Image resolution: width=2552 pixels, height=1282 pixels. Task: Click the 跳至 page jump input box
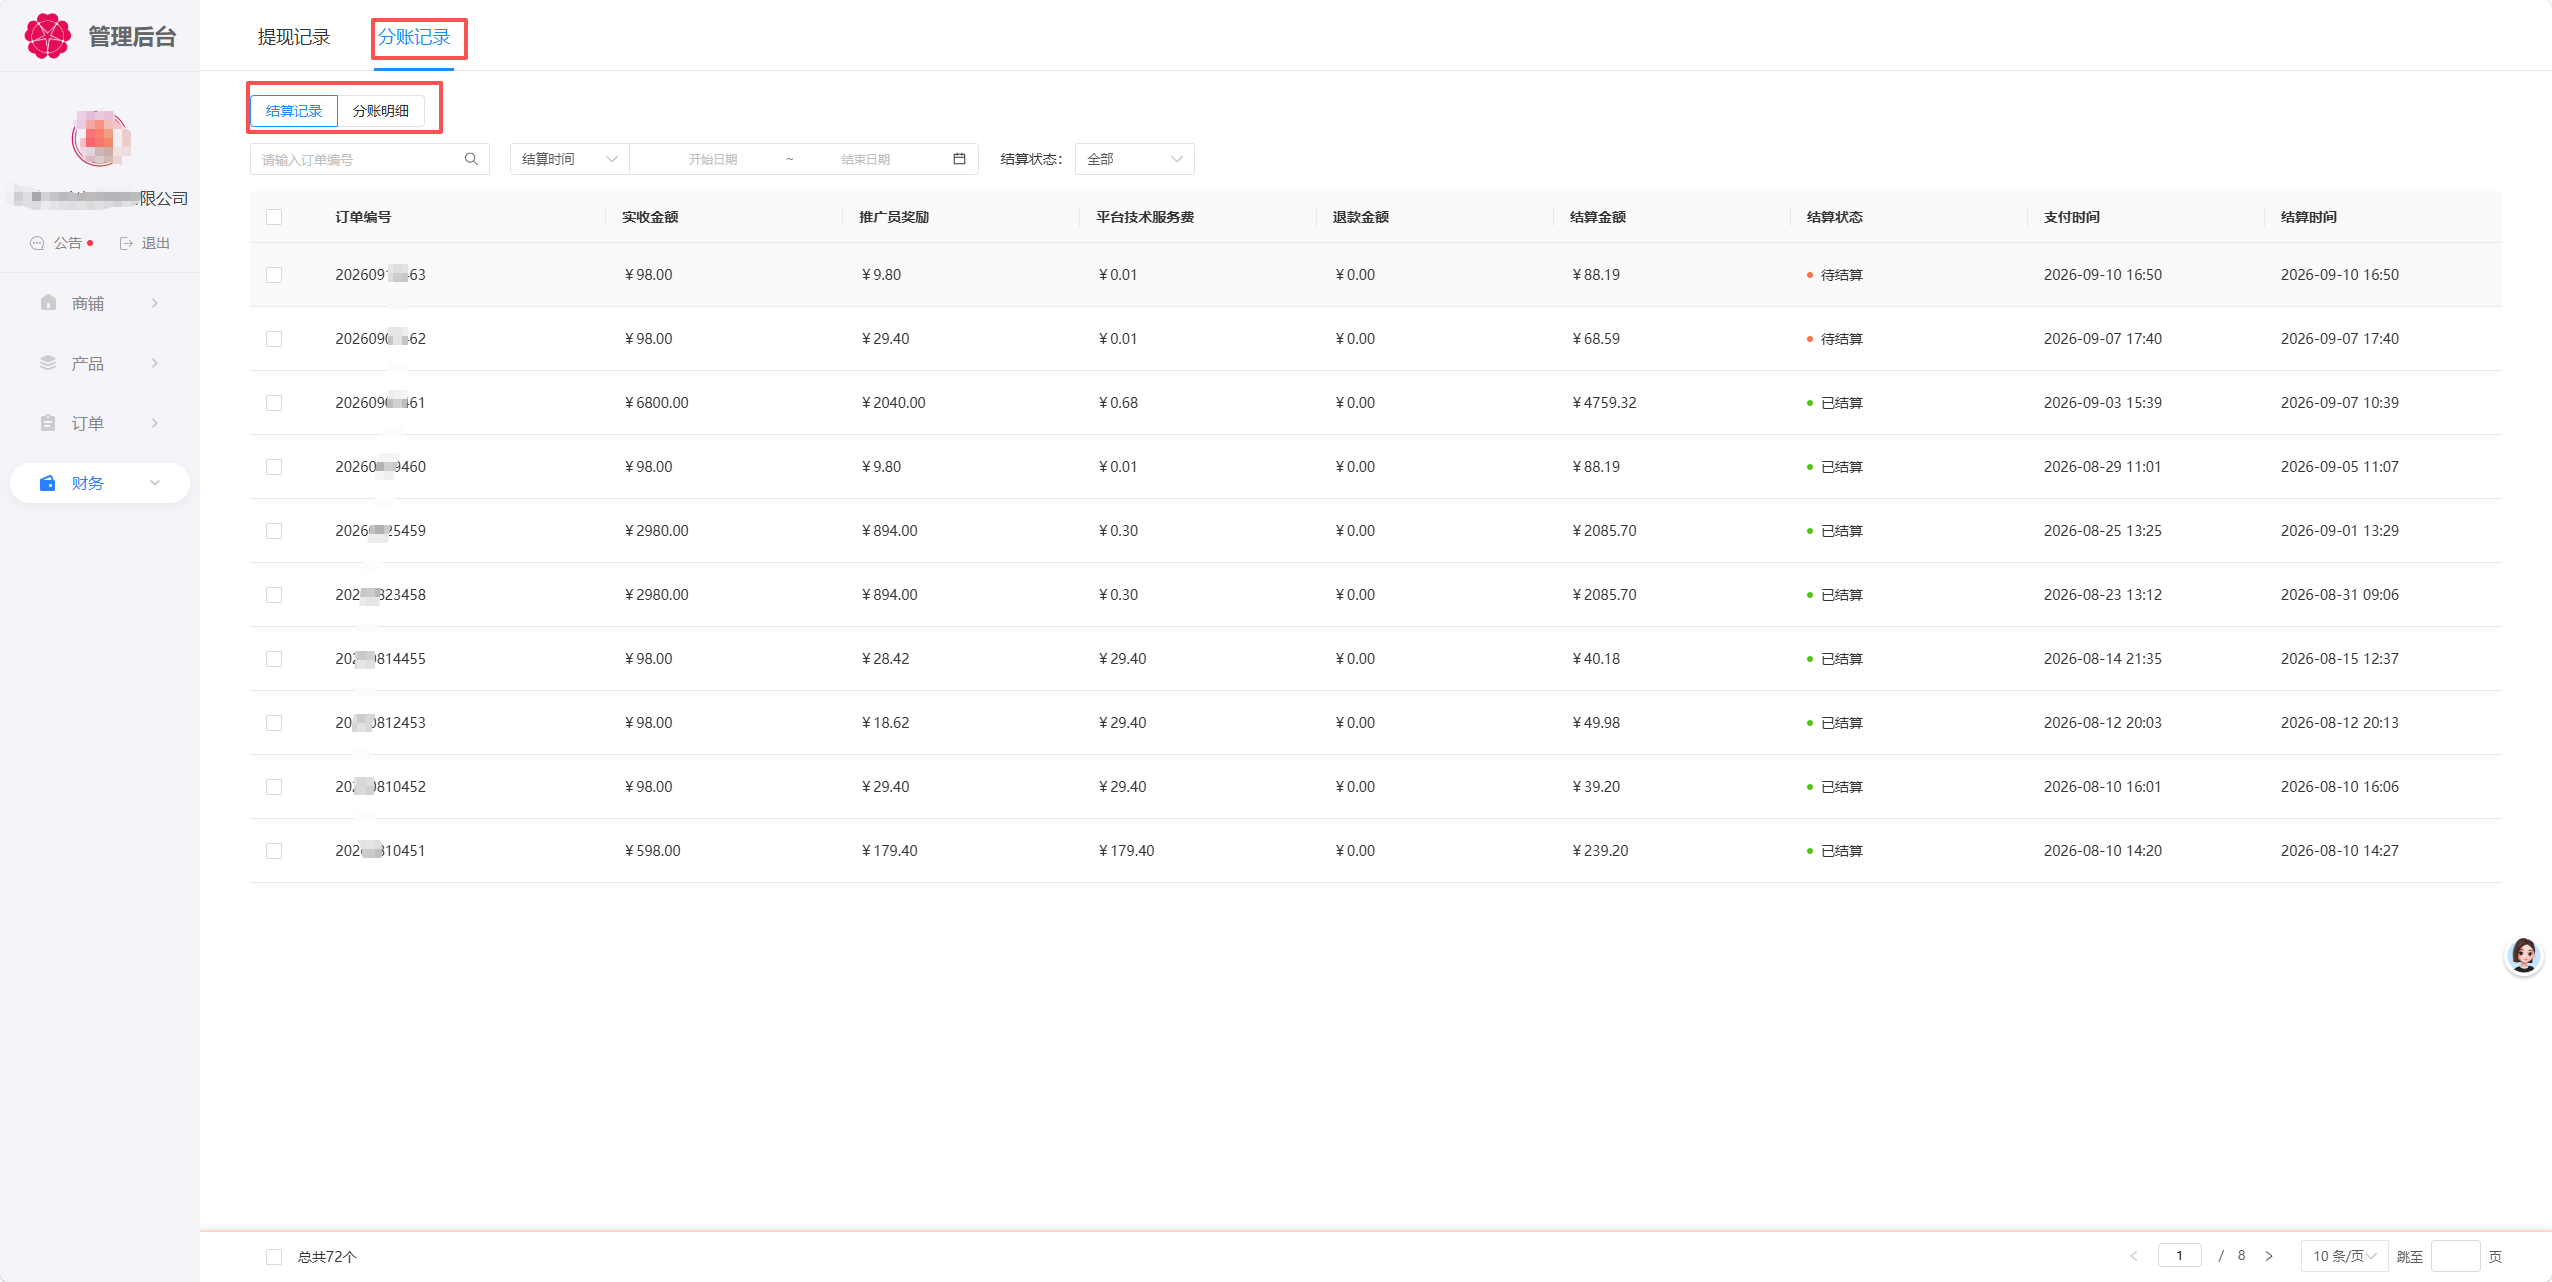(2455, 1256)
